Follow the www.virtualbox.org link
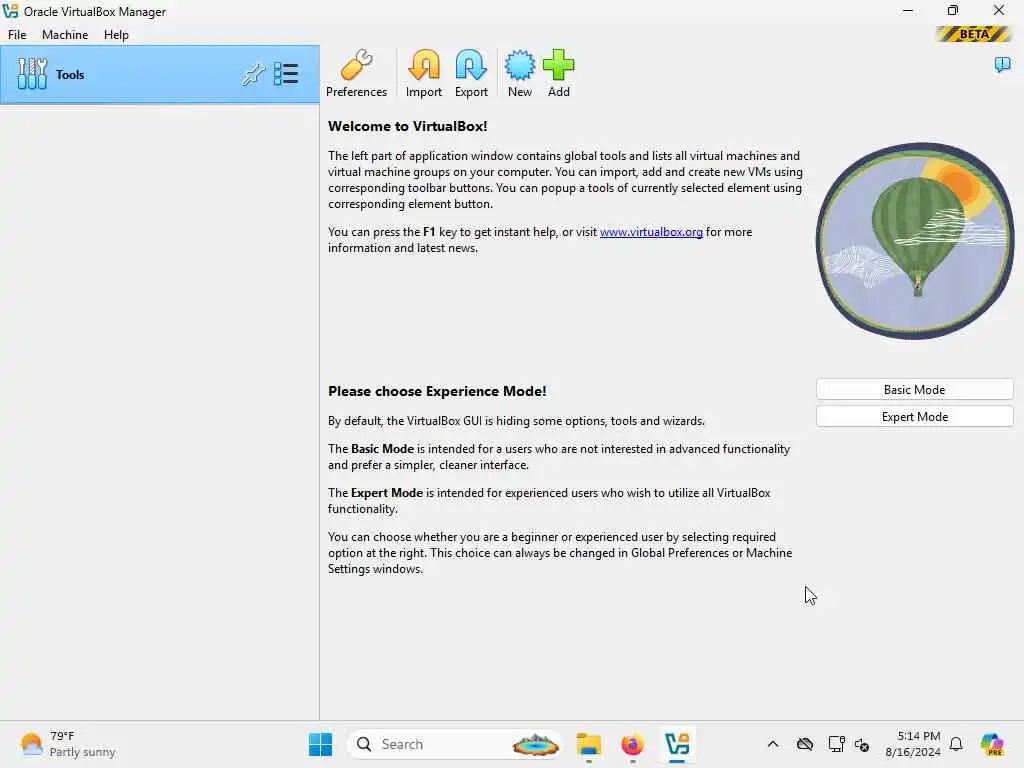Image resolution: width=1024 pixels, height=768 pixels. tap(651, 232)
